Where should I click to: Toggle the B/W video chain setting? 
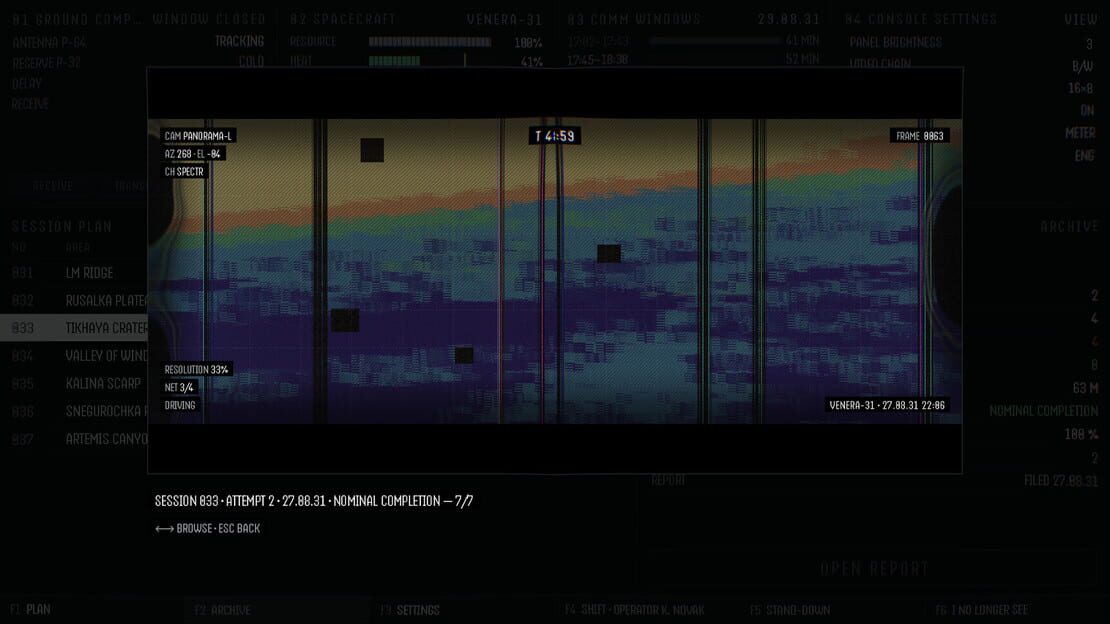point(1082,66)
